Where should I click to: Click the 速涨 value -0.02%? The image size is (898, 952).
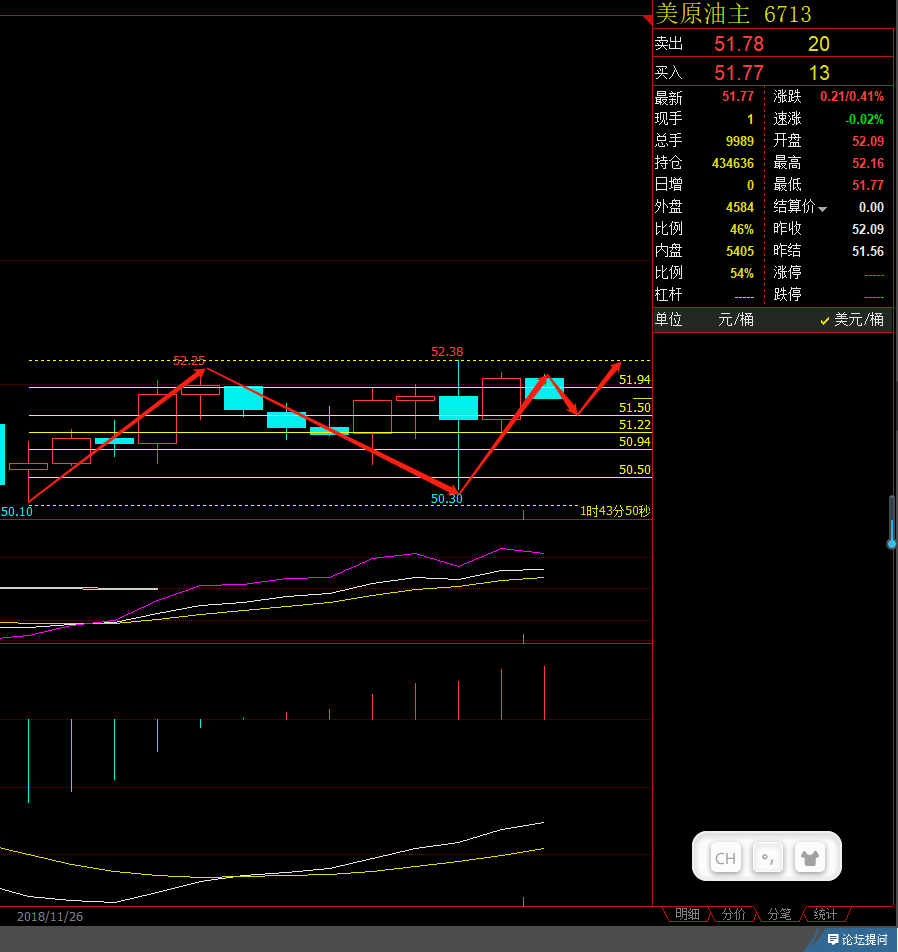pyautogui.click(x=865, y=119)
